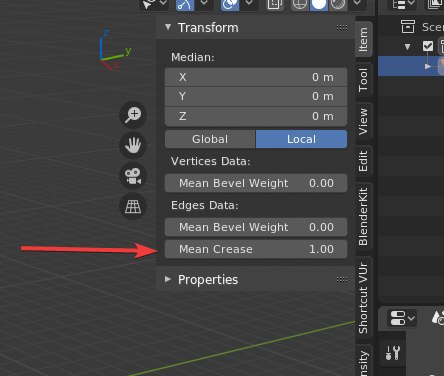The height and width of the screenshot is (376, 444).
Task: Click the Vertices Data Mean Bevel Weight slider
Action: pyautogui.click(x=256, y=183)
